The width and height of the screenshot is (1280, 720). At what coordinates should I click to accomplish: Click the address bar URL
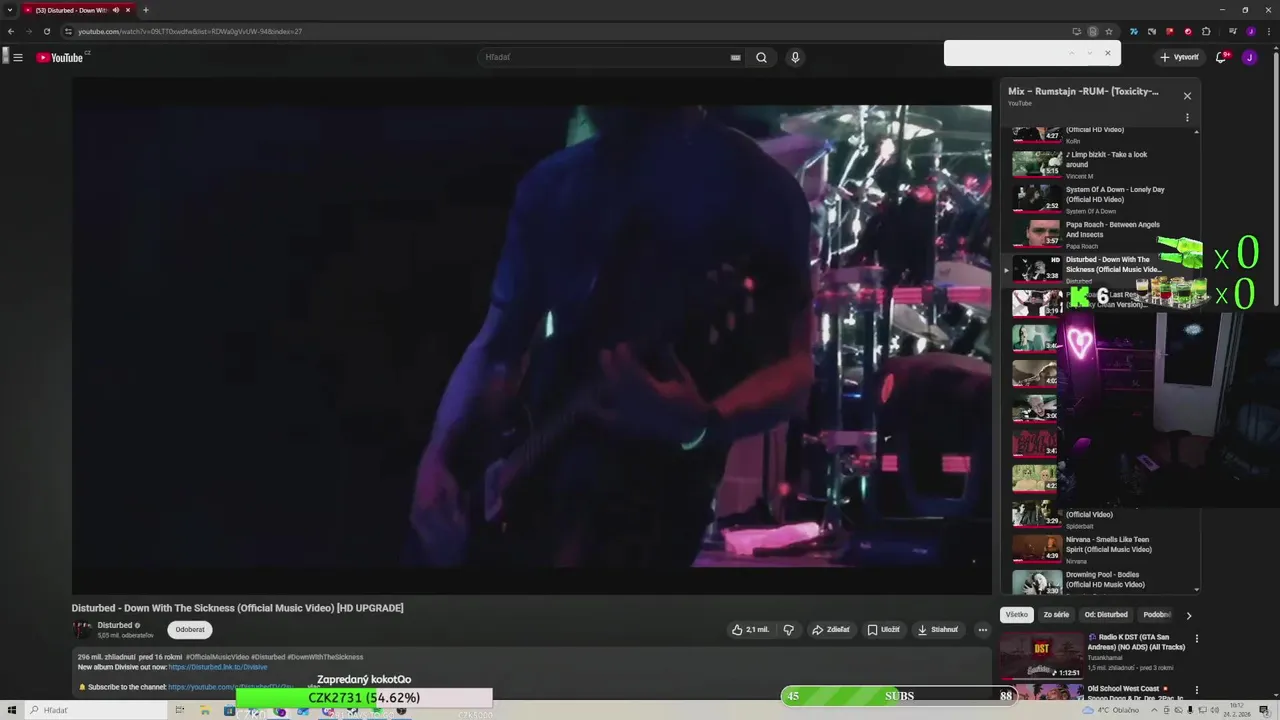190,31
